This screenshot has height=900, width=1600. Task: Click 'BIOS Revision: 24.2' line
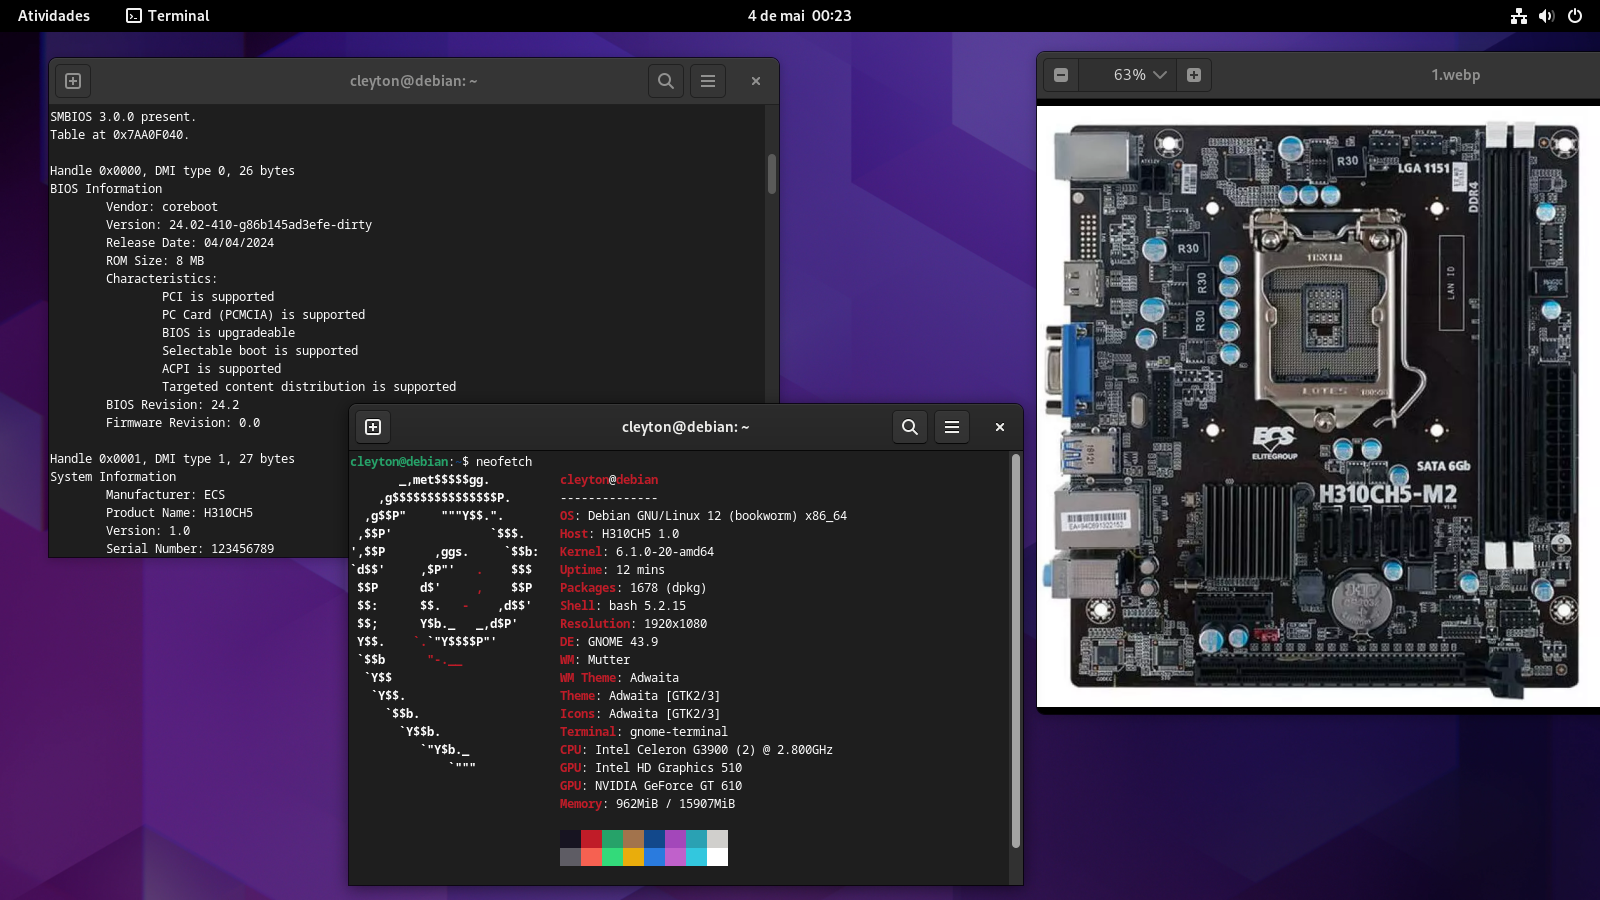tap(173, 405)
